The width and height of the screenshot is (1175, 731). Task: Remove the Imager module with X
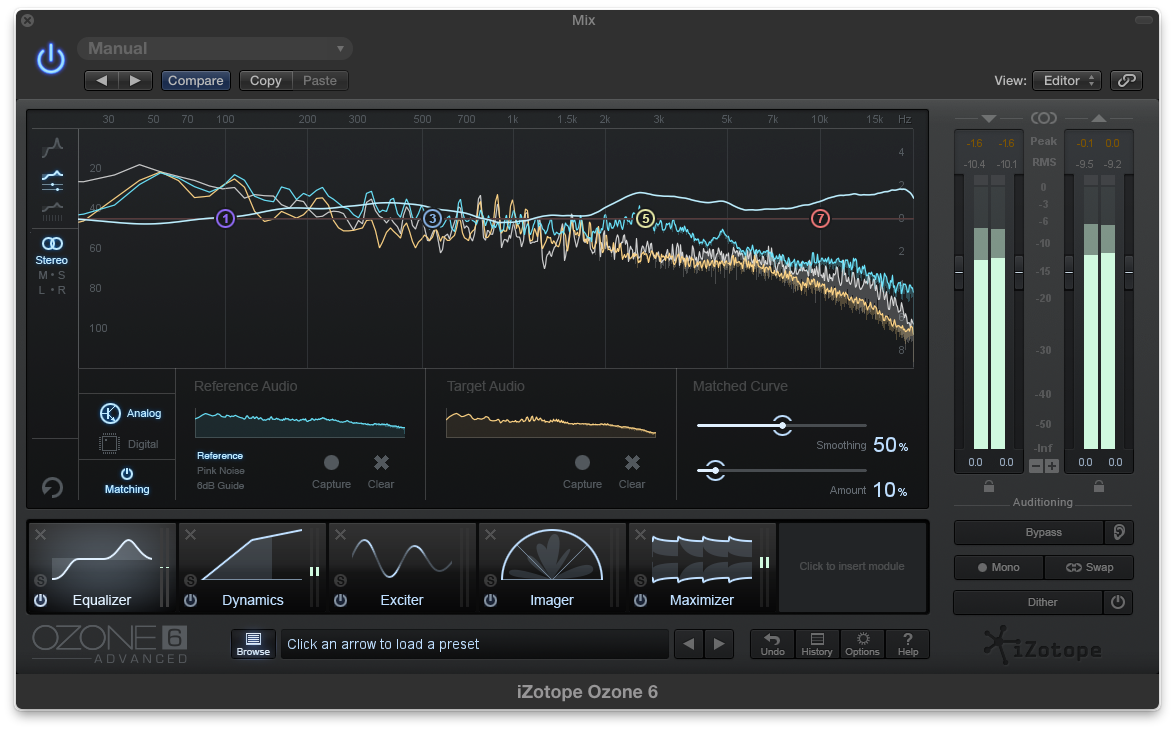[490, 535]
